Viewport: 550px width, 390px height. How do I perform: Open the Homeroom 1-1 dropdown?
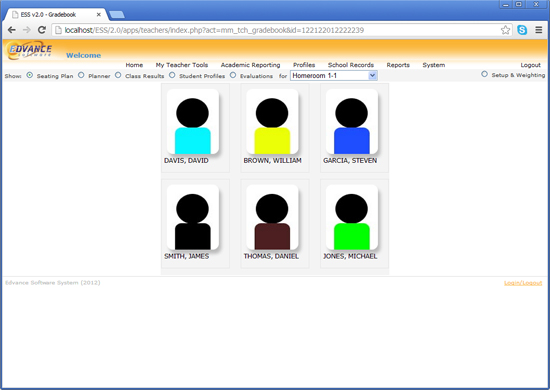click(x=334, y=76)
